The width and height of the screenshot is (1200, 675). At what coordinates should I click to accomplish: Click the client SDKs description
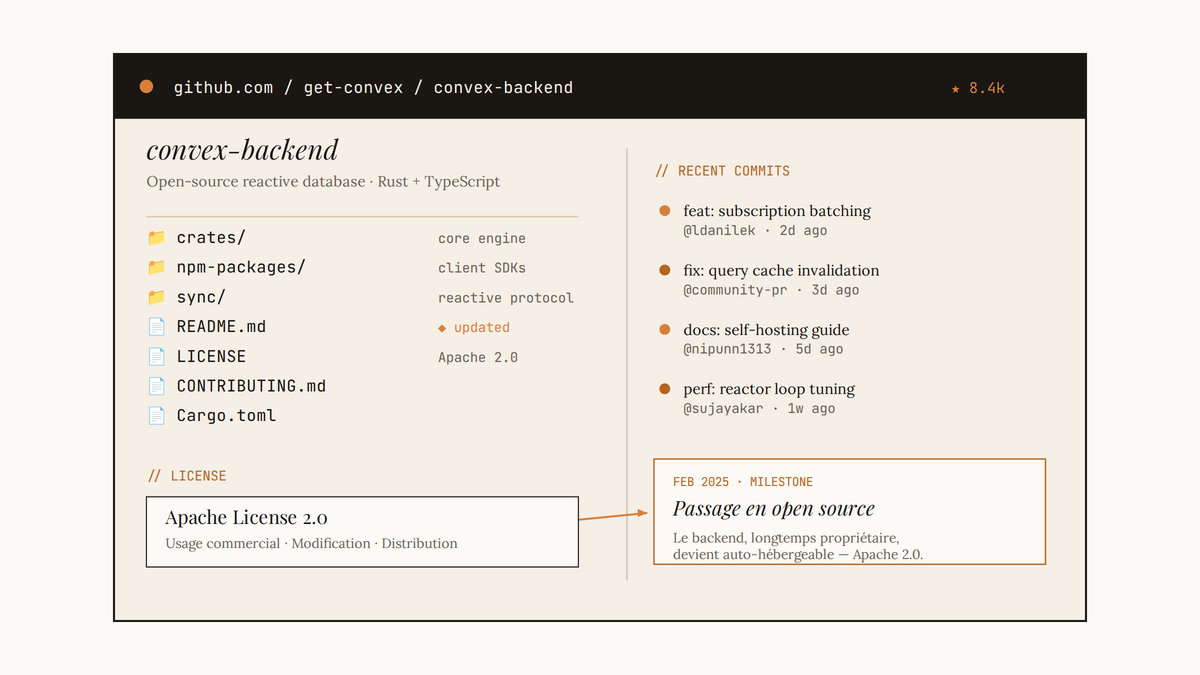pos(482,268)
